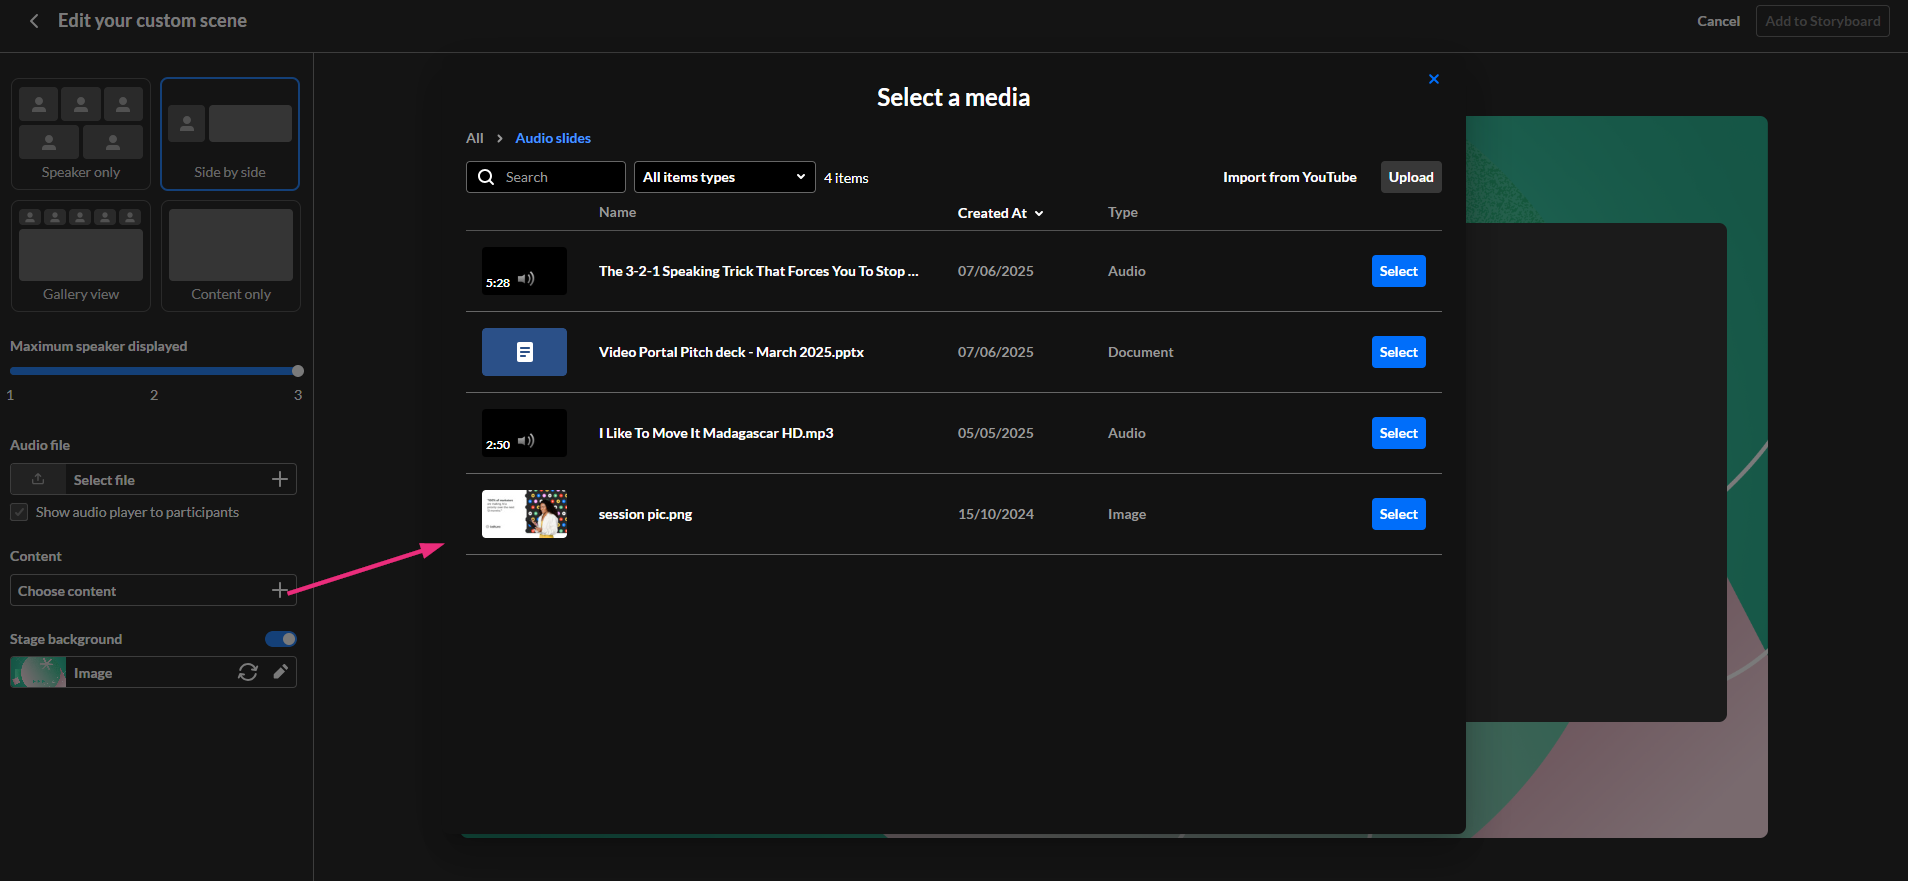
Task: Click the search magnifier icon
Action: [x=486, y=177]
